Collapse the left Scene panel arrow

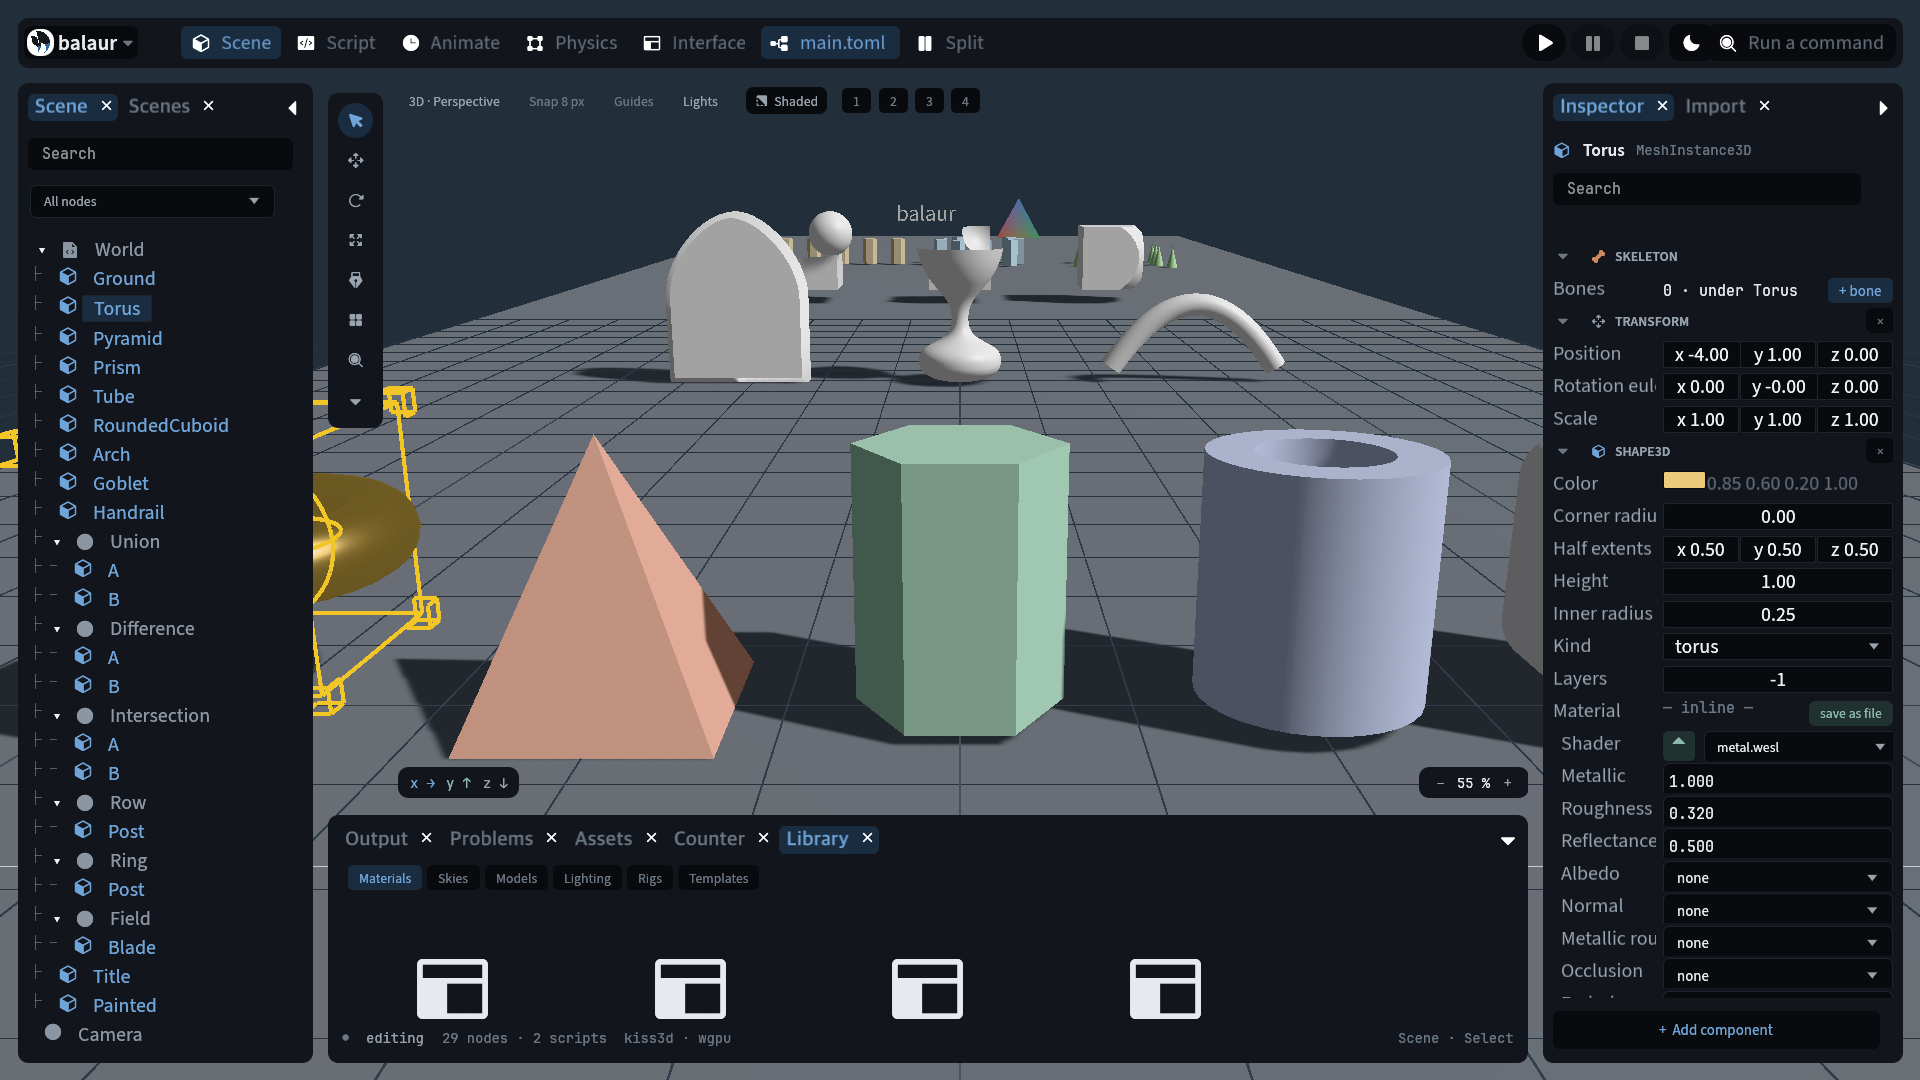(x=292, y=107)
